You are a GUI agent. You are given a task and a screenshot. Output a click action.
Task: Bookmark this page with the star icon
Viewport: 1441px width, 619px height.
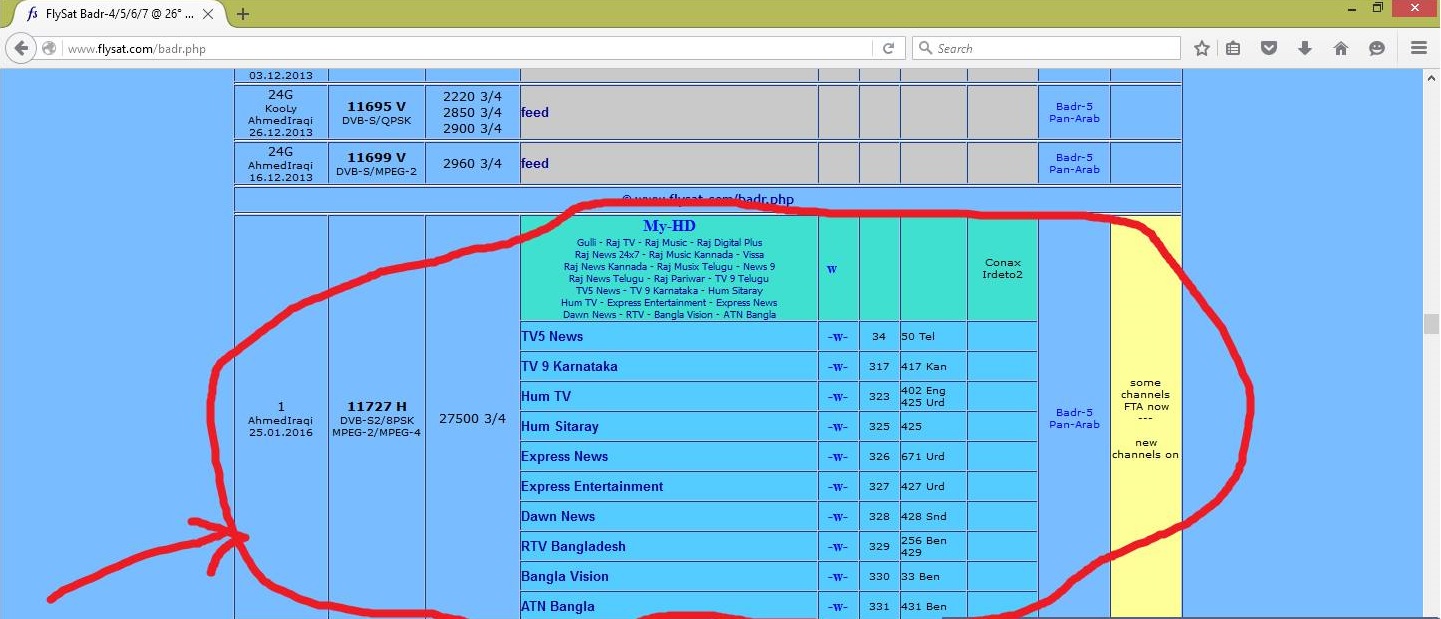(1202, 48)
